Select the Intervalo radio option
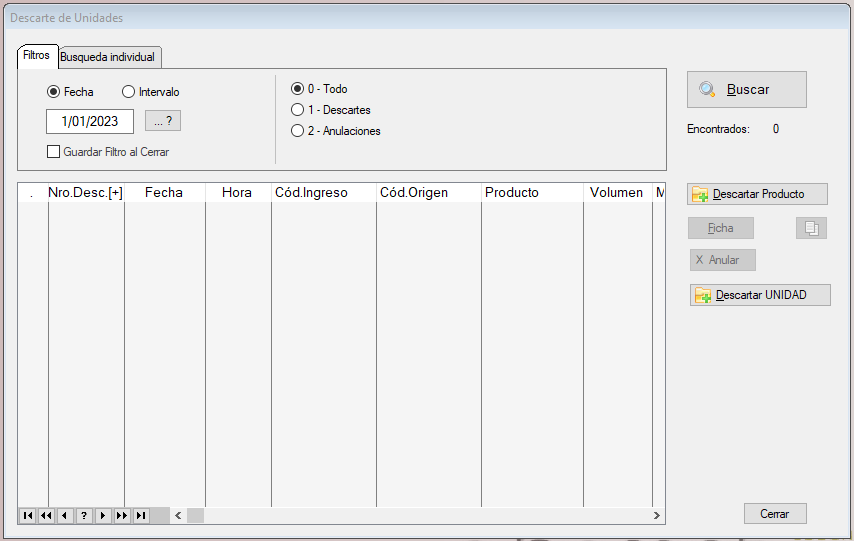 [x=128, y=92]
